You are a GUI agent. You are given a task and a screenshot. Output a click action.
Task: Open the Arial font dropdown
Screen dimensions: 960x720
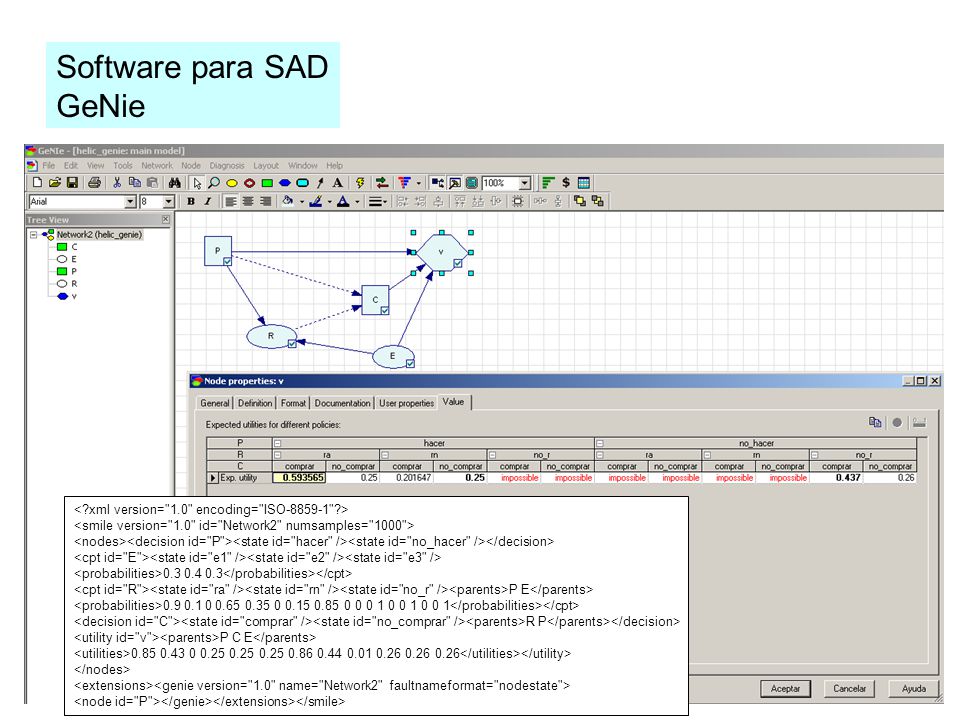[130, 201]
